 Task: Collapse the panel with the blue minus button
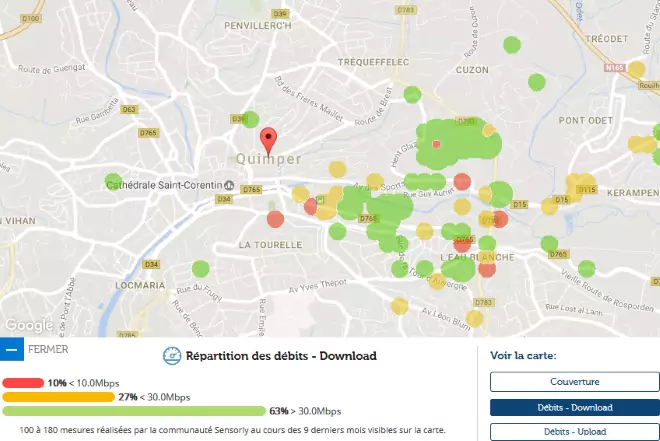click(11, 350)
